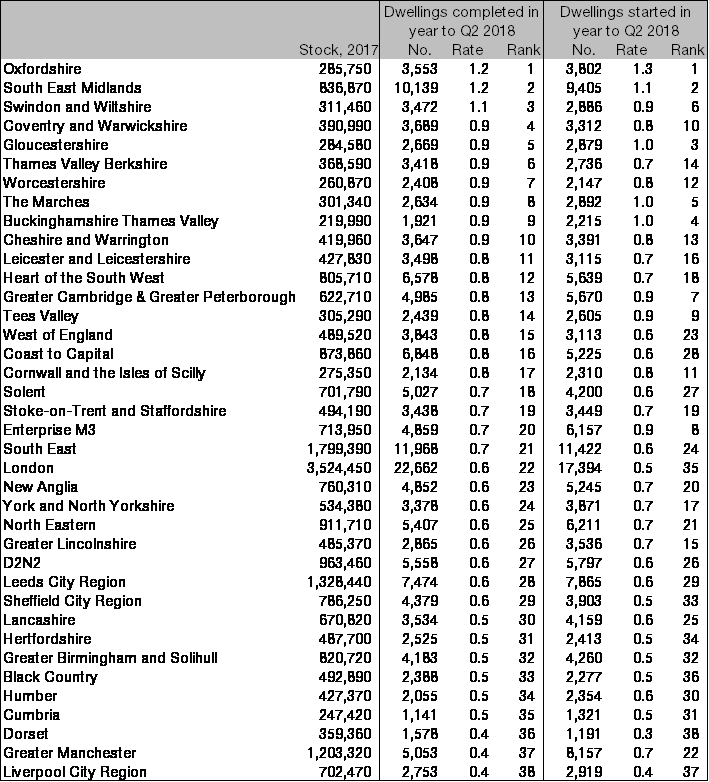The image size is (709, 782).
Task: Click 'Rank' subheader under Dwellings started
Action: tap(687, 50)
